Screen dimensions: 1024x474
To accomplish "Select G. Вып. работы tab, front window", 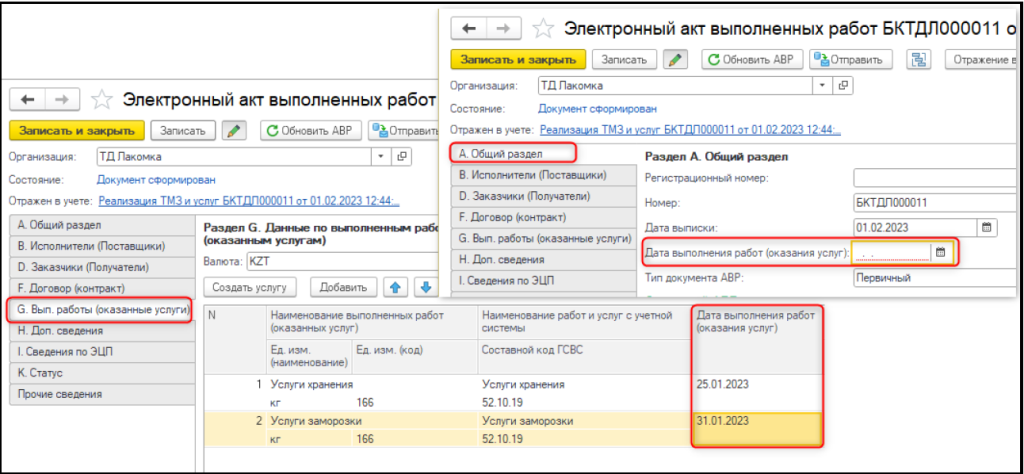I will pyautogui.click(x=543, y=238).
